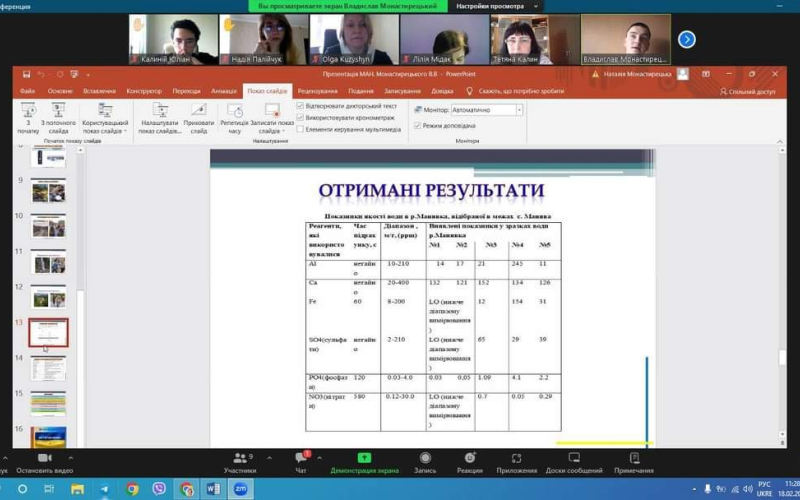Open Whiteboards (Доски сообщений) in Zoom
The width and height of the screenshot is (800, 500).
click(x=574, y=462)
